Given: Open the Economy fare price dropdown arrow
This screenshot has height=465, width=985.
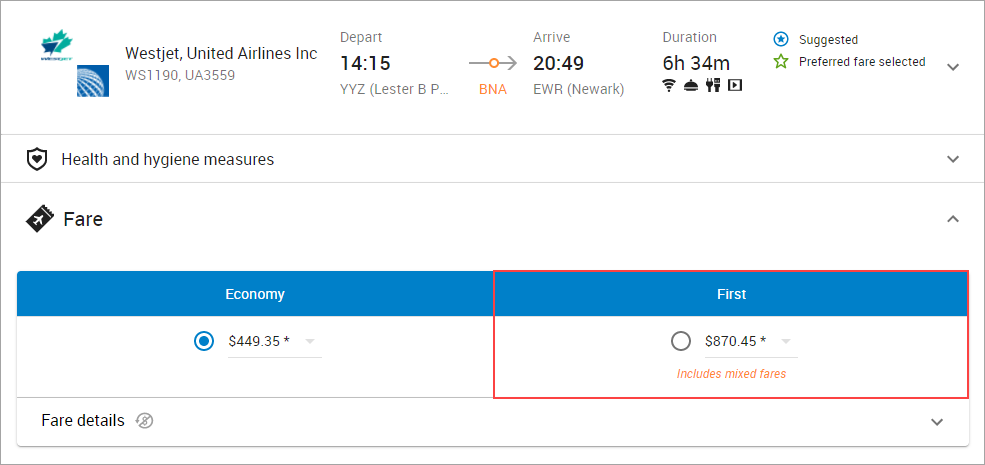Looking at the screenshot, I should 309,341.
